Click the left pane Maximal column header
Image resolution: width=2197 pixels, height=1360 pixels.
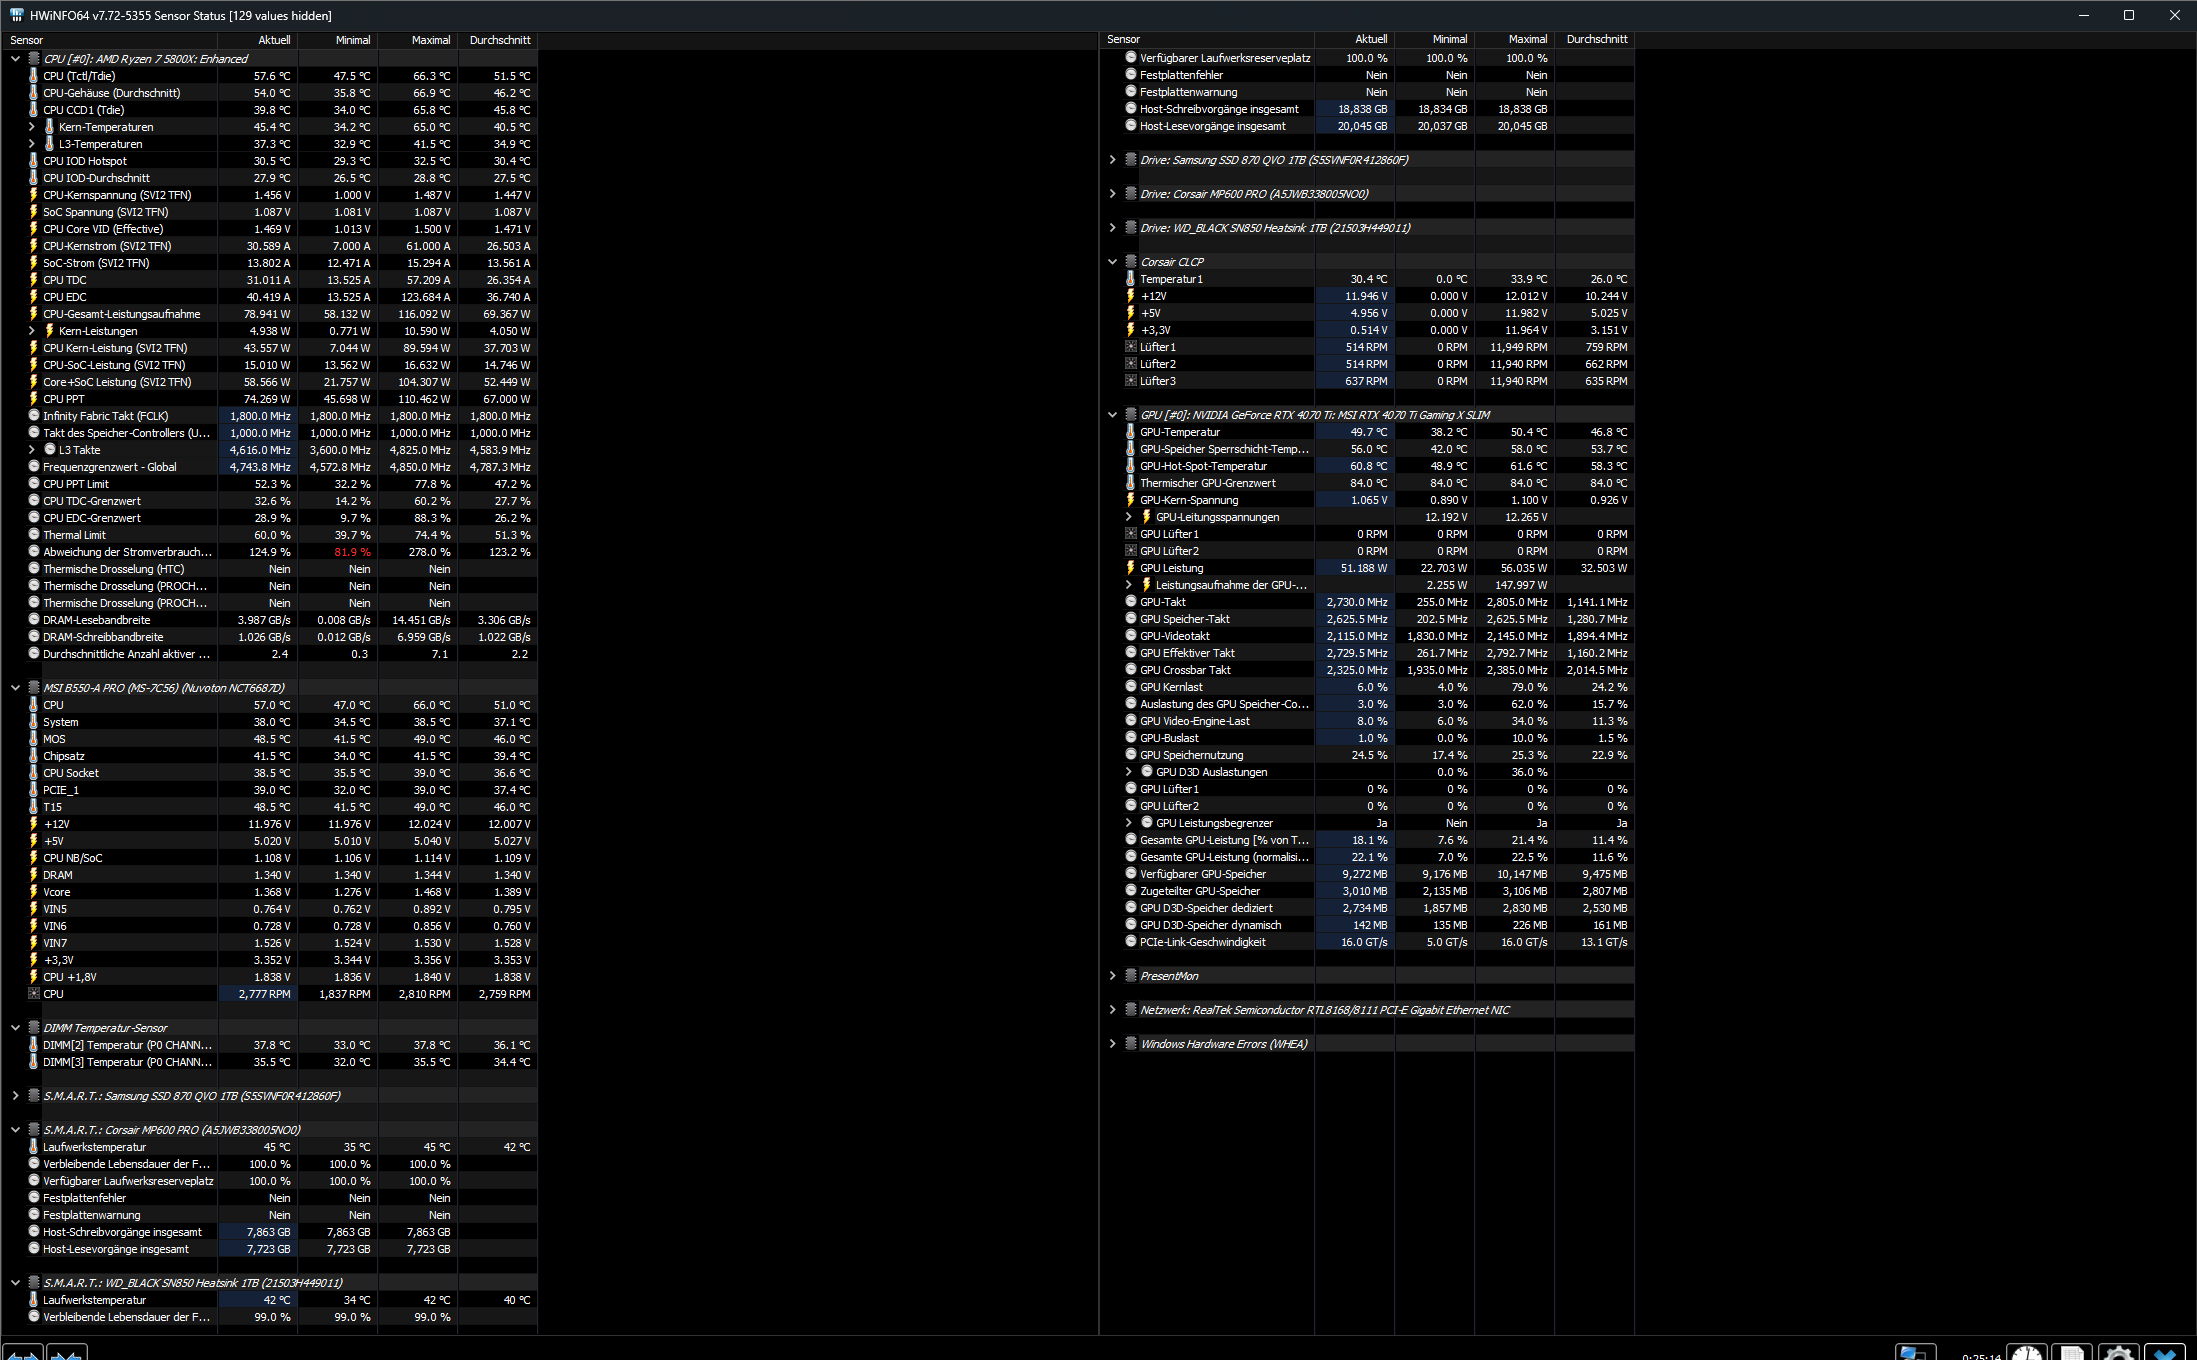[x=430, y=40]
